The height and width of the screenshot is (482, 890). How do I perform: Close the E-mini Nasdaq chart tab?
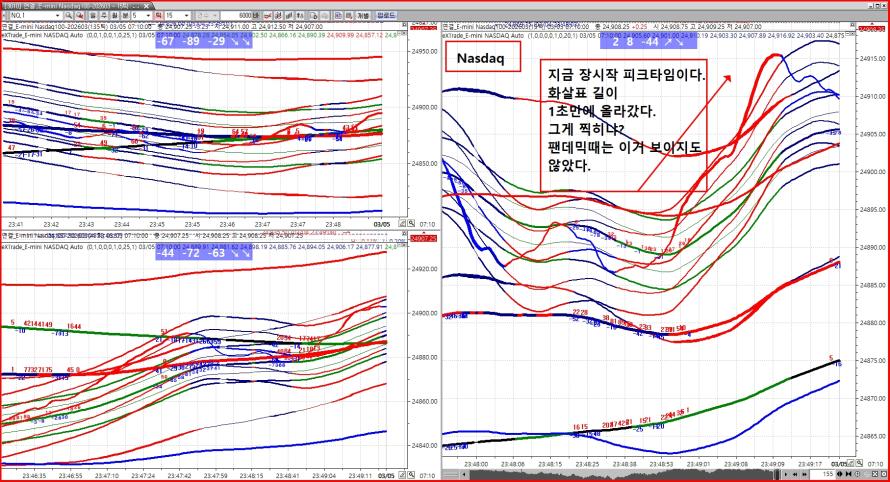click(x=146, y=6)
